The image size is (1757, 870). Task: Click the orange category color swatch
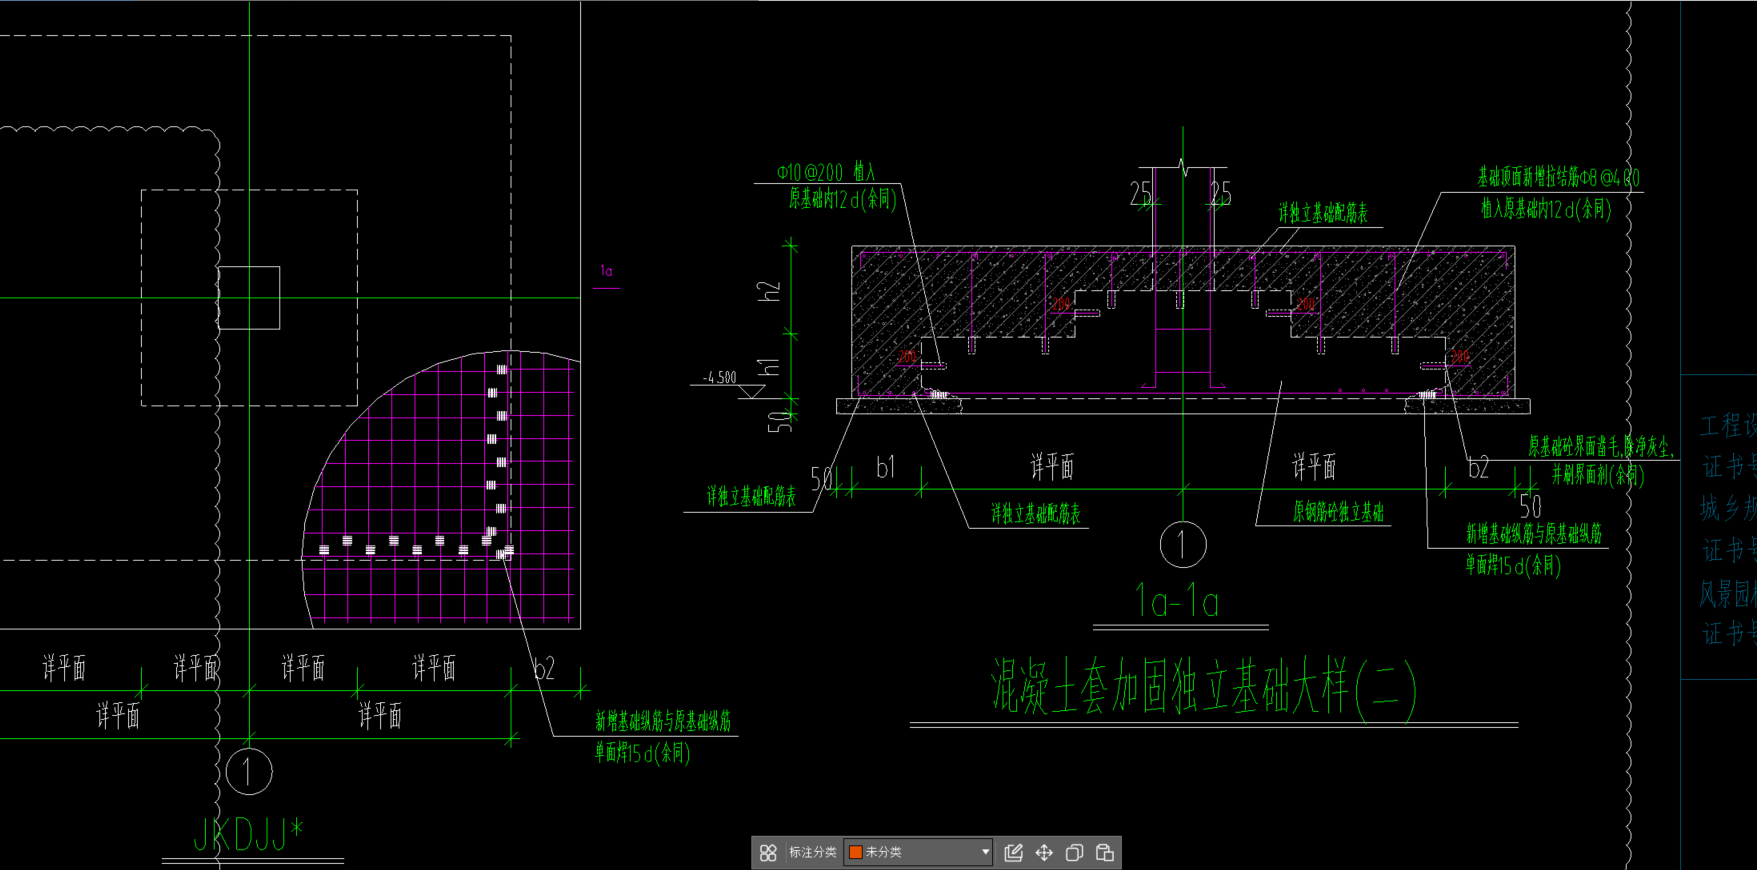tap(856, 852)
